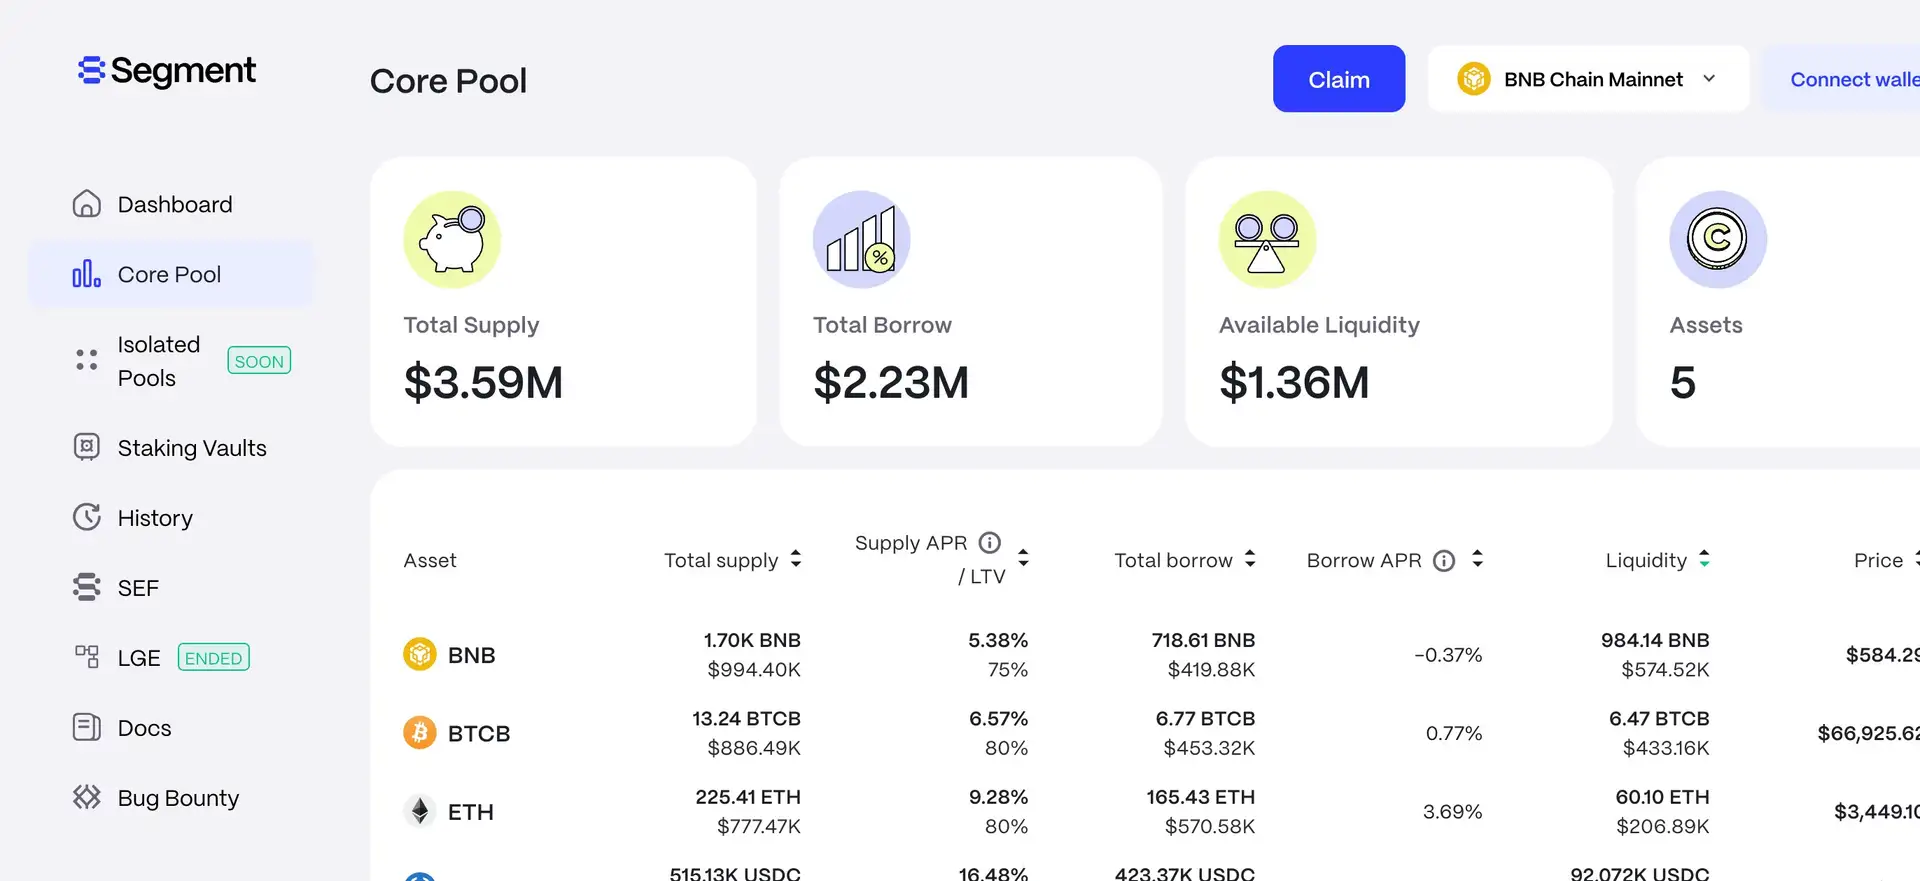1920x881 pixels.
Task: Click the Total Borrow chart icon
Action: pyautogui.click(x=861, y=240)
